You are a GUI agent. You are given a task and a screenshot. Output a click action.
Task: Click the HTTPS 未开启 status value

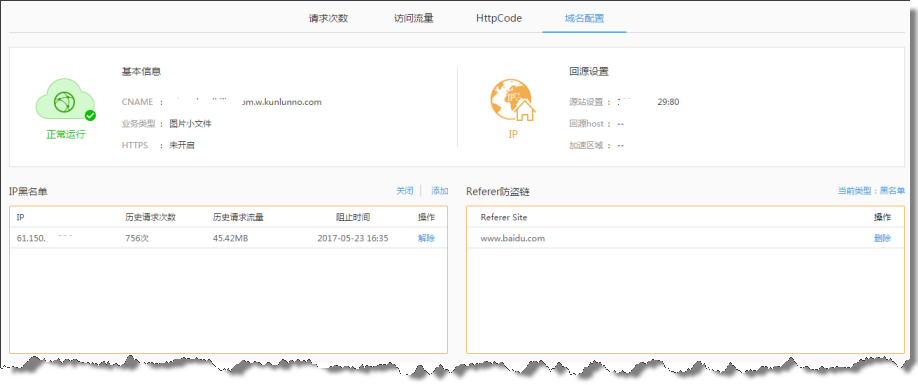pyautogui.click(x=181, y=145)
